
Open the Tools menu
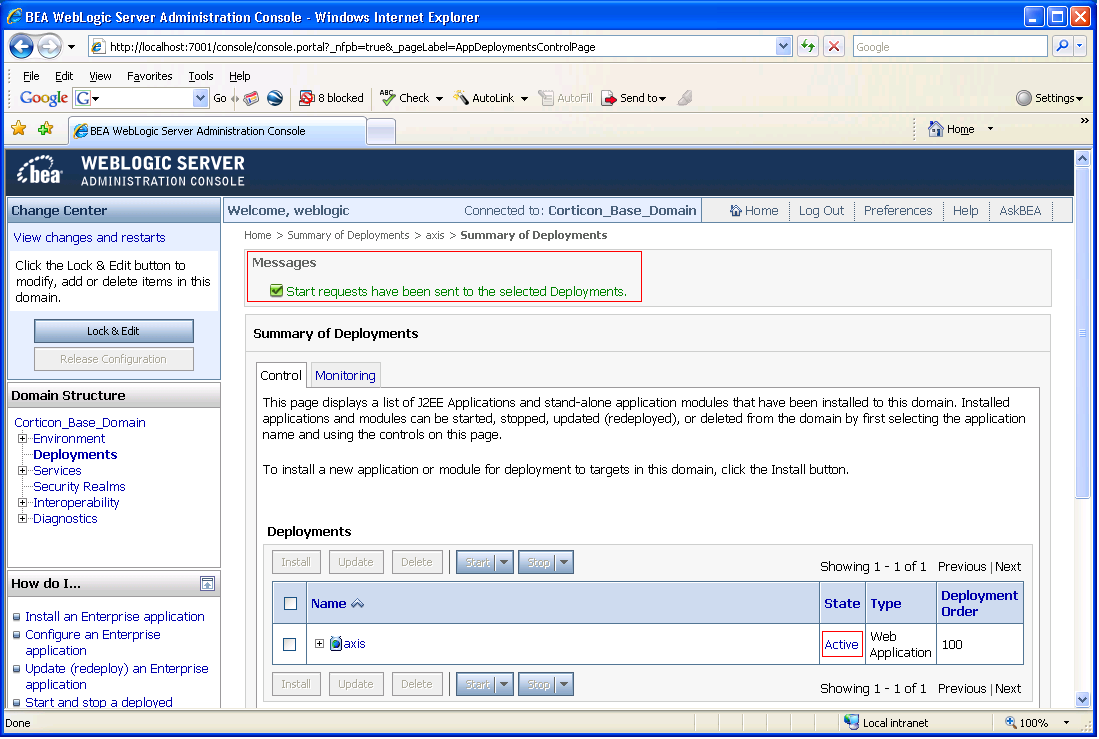click(200, 76)
